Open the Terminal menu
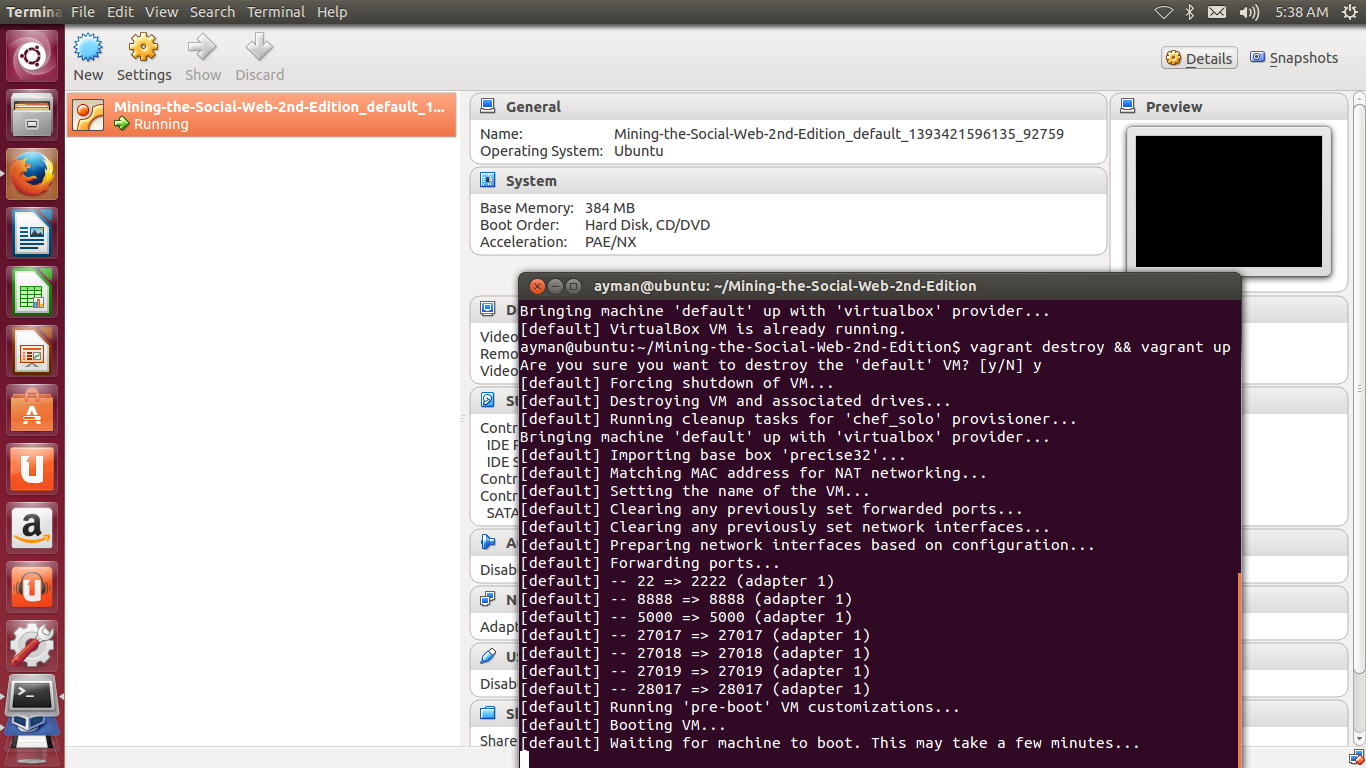The width and height of the screenshot is (1366, 768). 276,12
